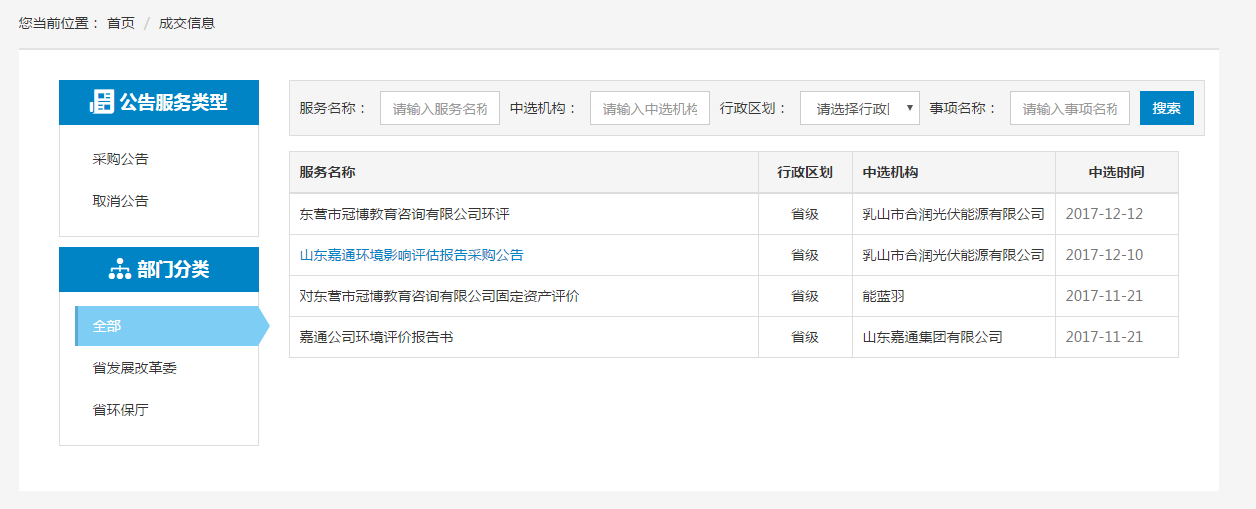This screenshot has width=1256, height=509.
Task: Focus the 服务名称 input field
Action: [439, 108]
